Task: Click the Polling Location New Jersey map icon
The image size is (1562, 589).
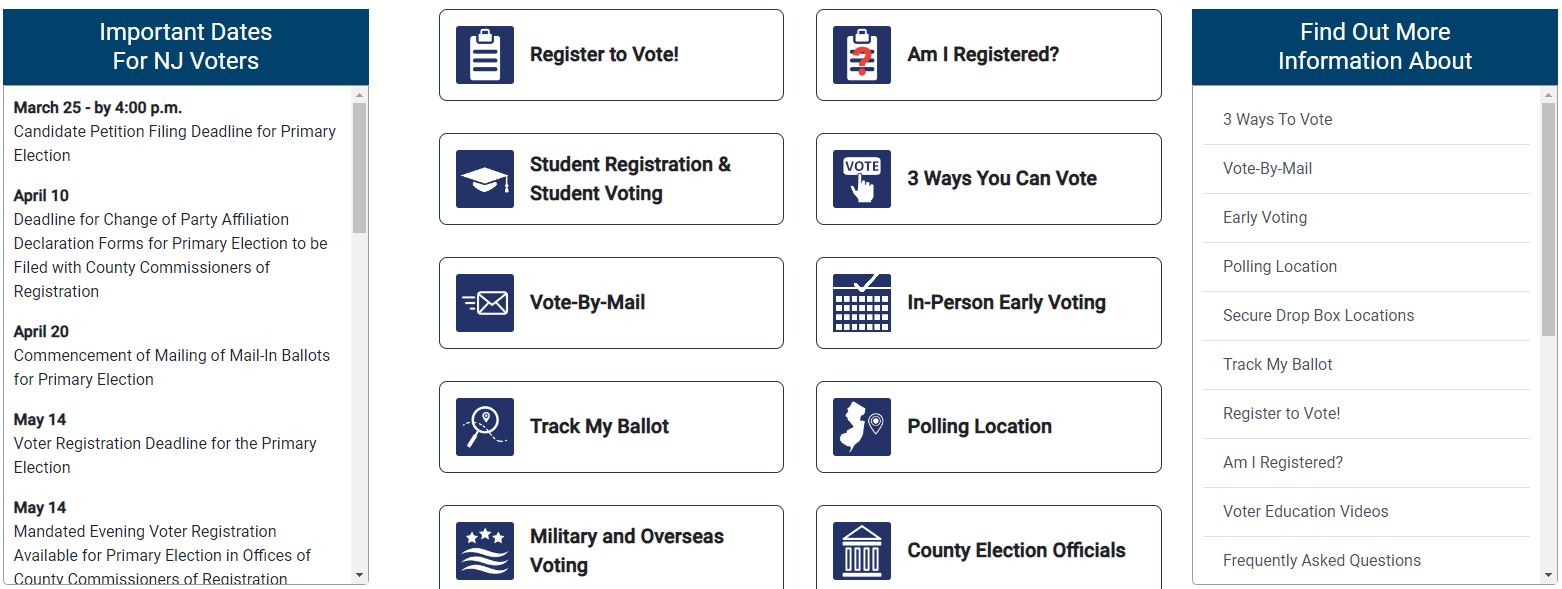Action: pos(862,427)
